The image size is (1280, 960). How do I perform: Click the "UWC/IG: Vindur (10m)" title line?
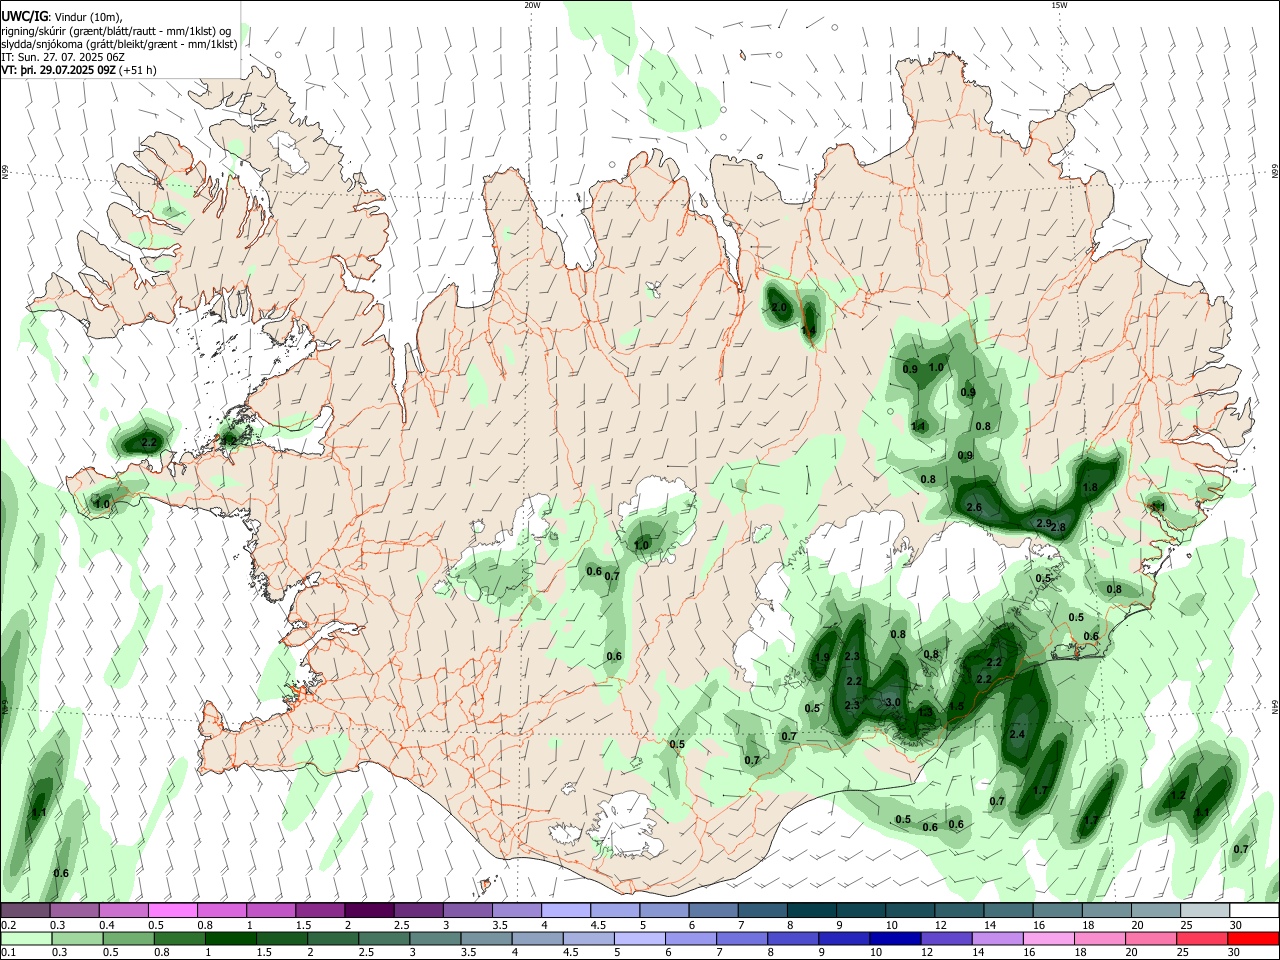tap(61, 17)
